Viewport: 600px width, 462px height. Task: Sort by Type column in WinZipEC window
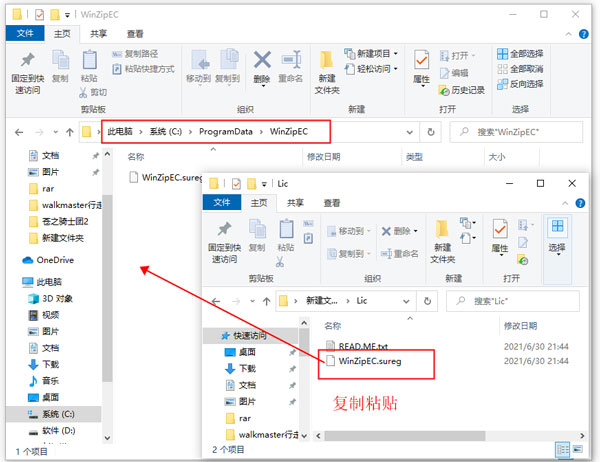click(x=414, y=157)
